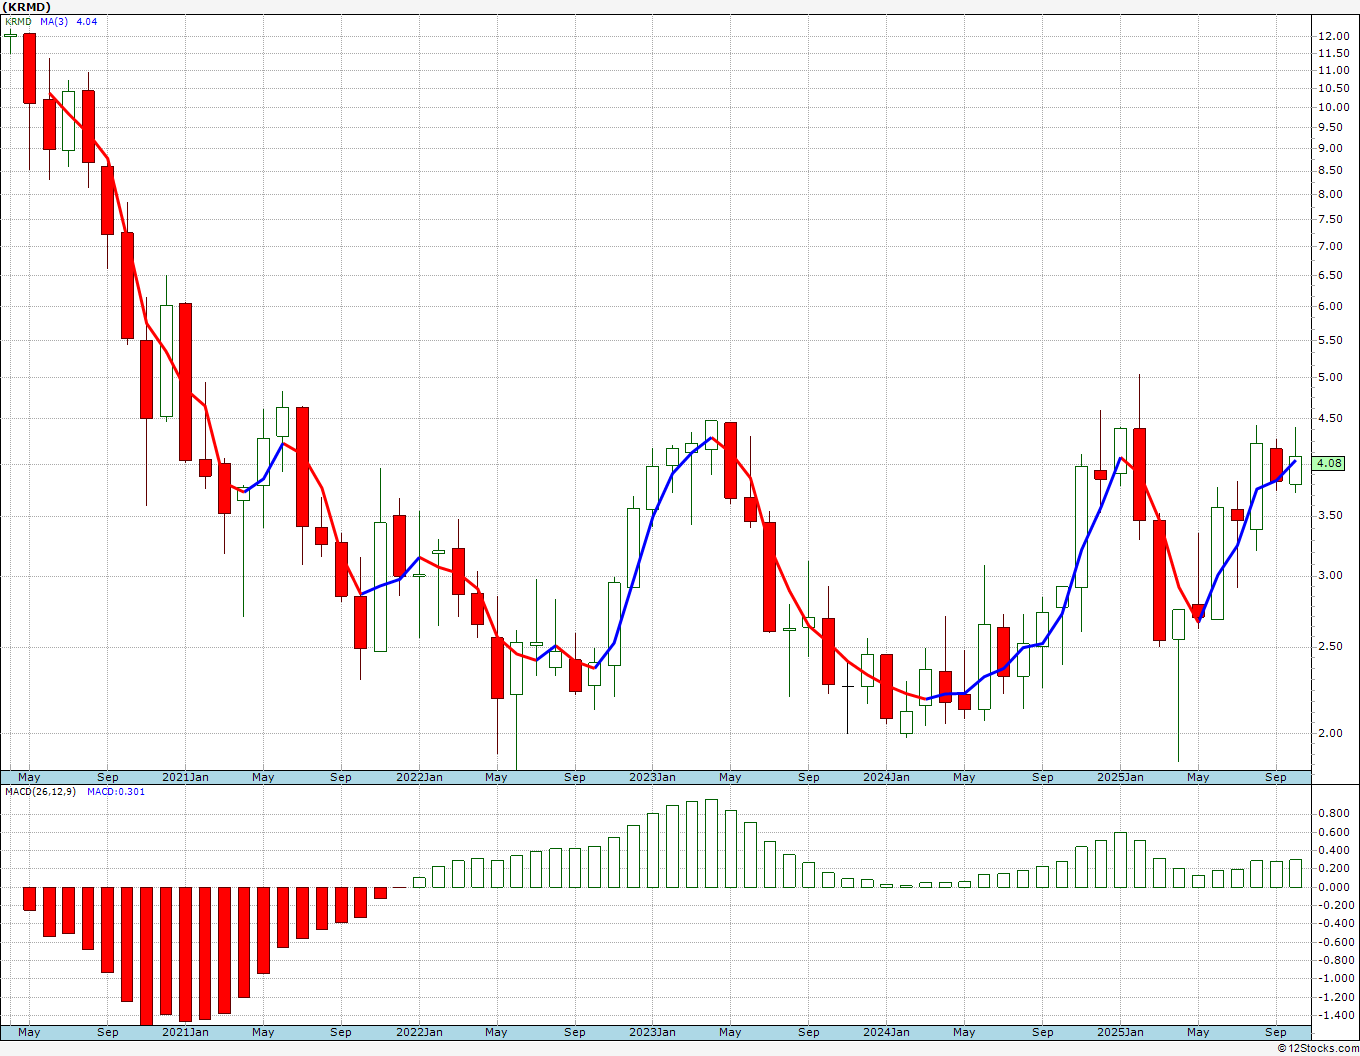The width and height of the screenshot is (1360, 1056).
Task: Click the MA(3) moving average legend
Action: tap(54, 21)
